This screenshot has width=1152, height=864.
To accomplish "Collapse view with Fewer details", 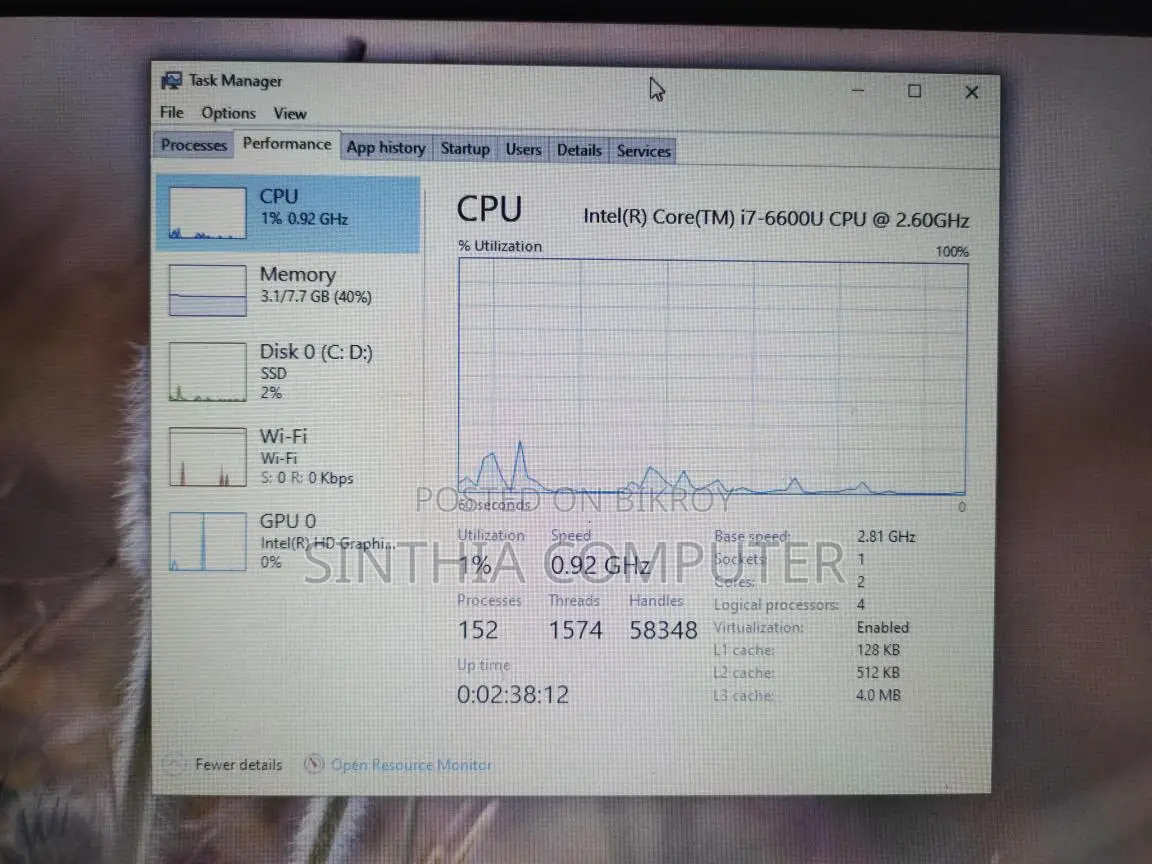I will click(239, 765).
